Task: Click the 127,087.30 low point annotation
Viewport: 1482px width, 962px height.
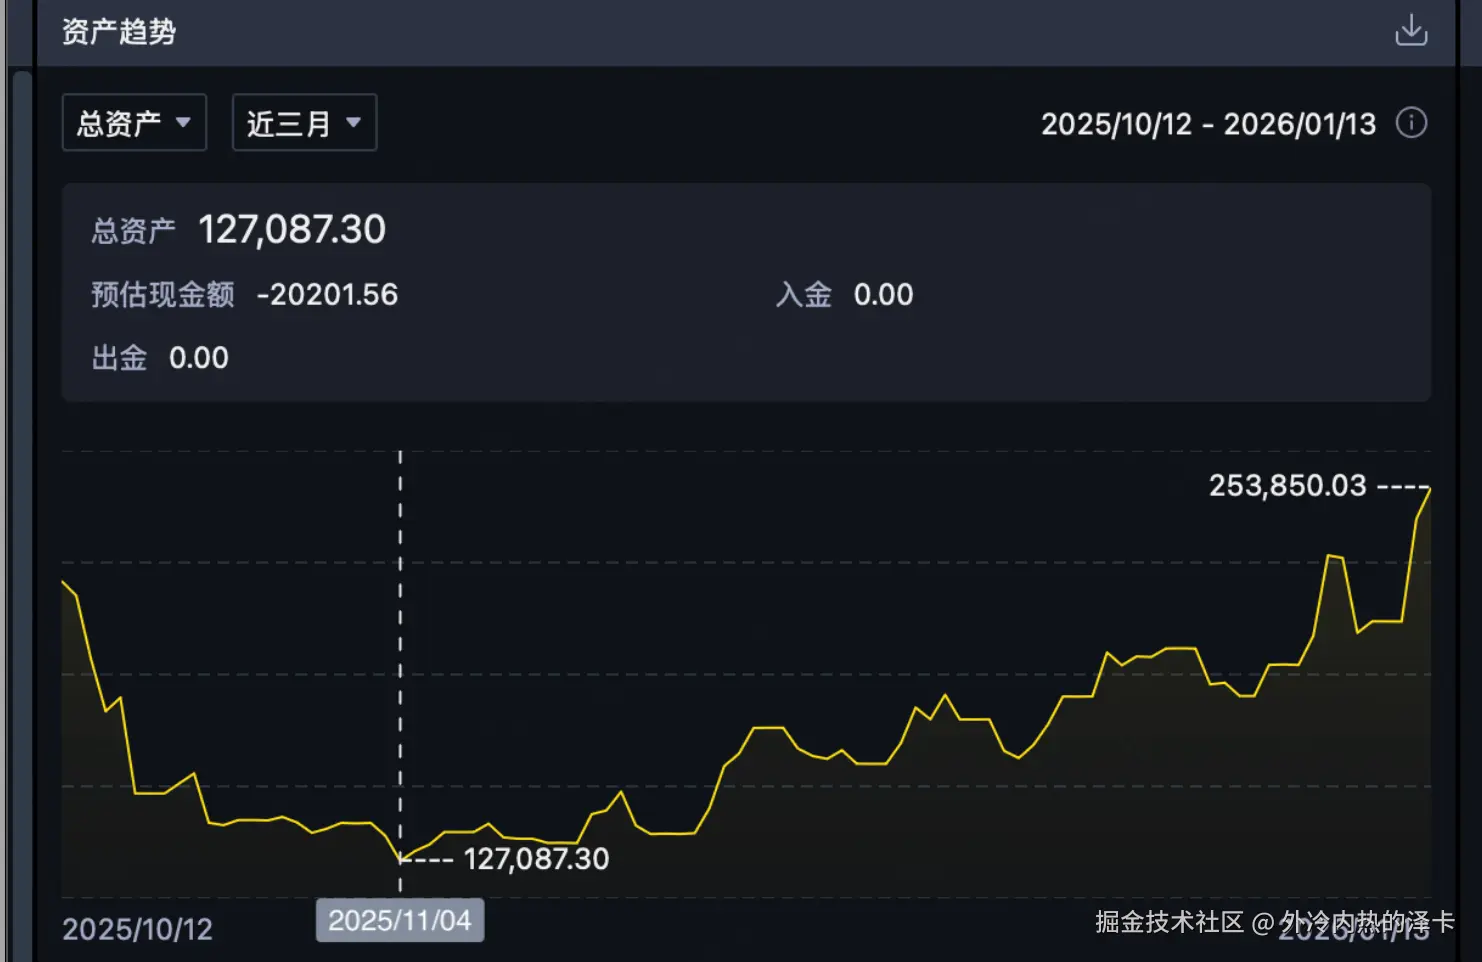Action: [x=536, y=858]
